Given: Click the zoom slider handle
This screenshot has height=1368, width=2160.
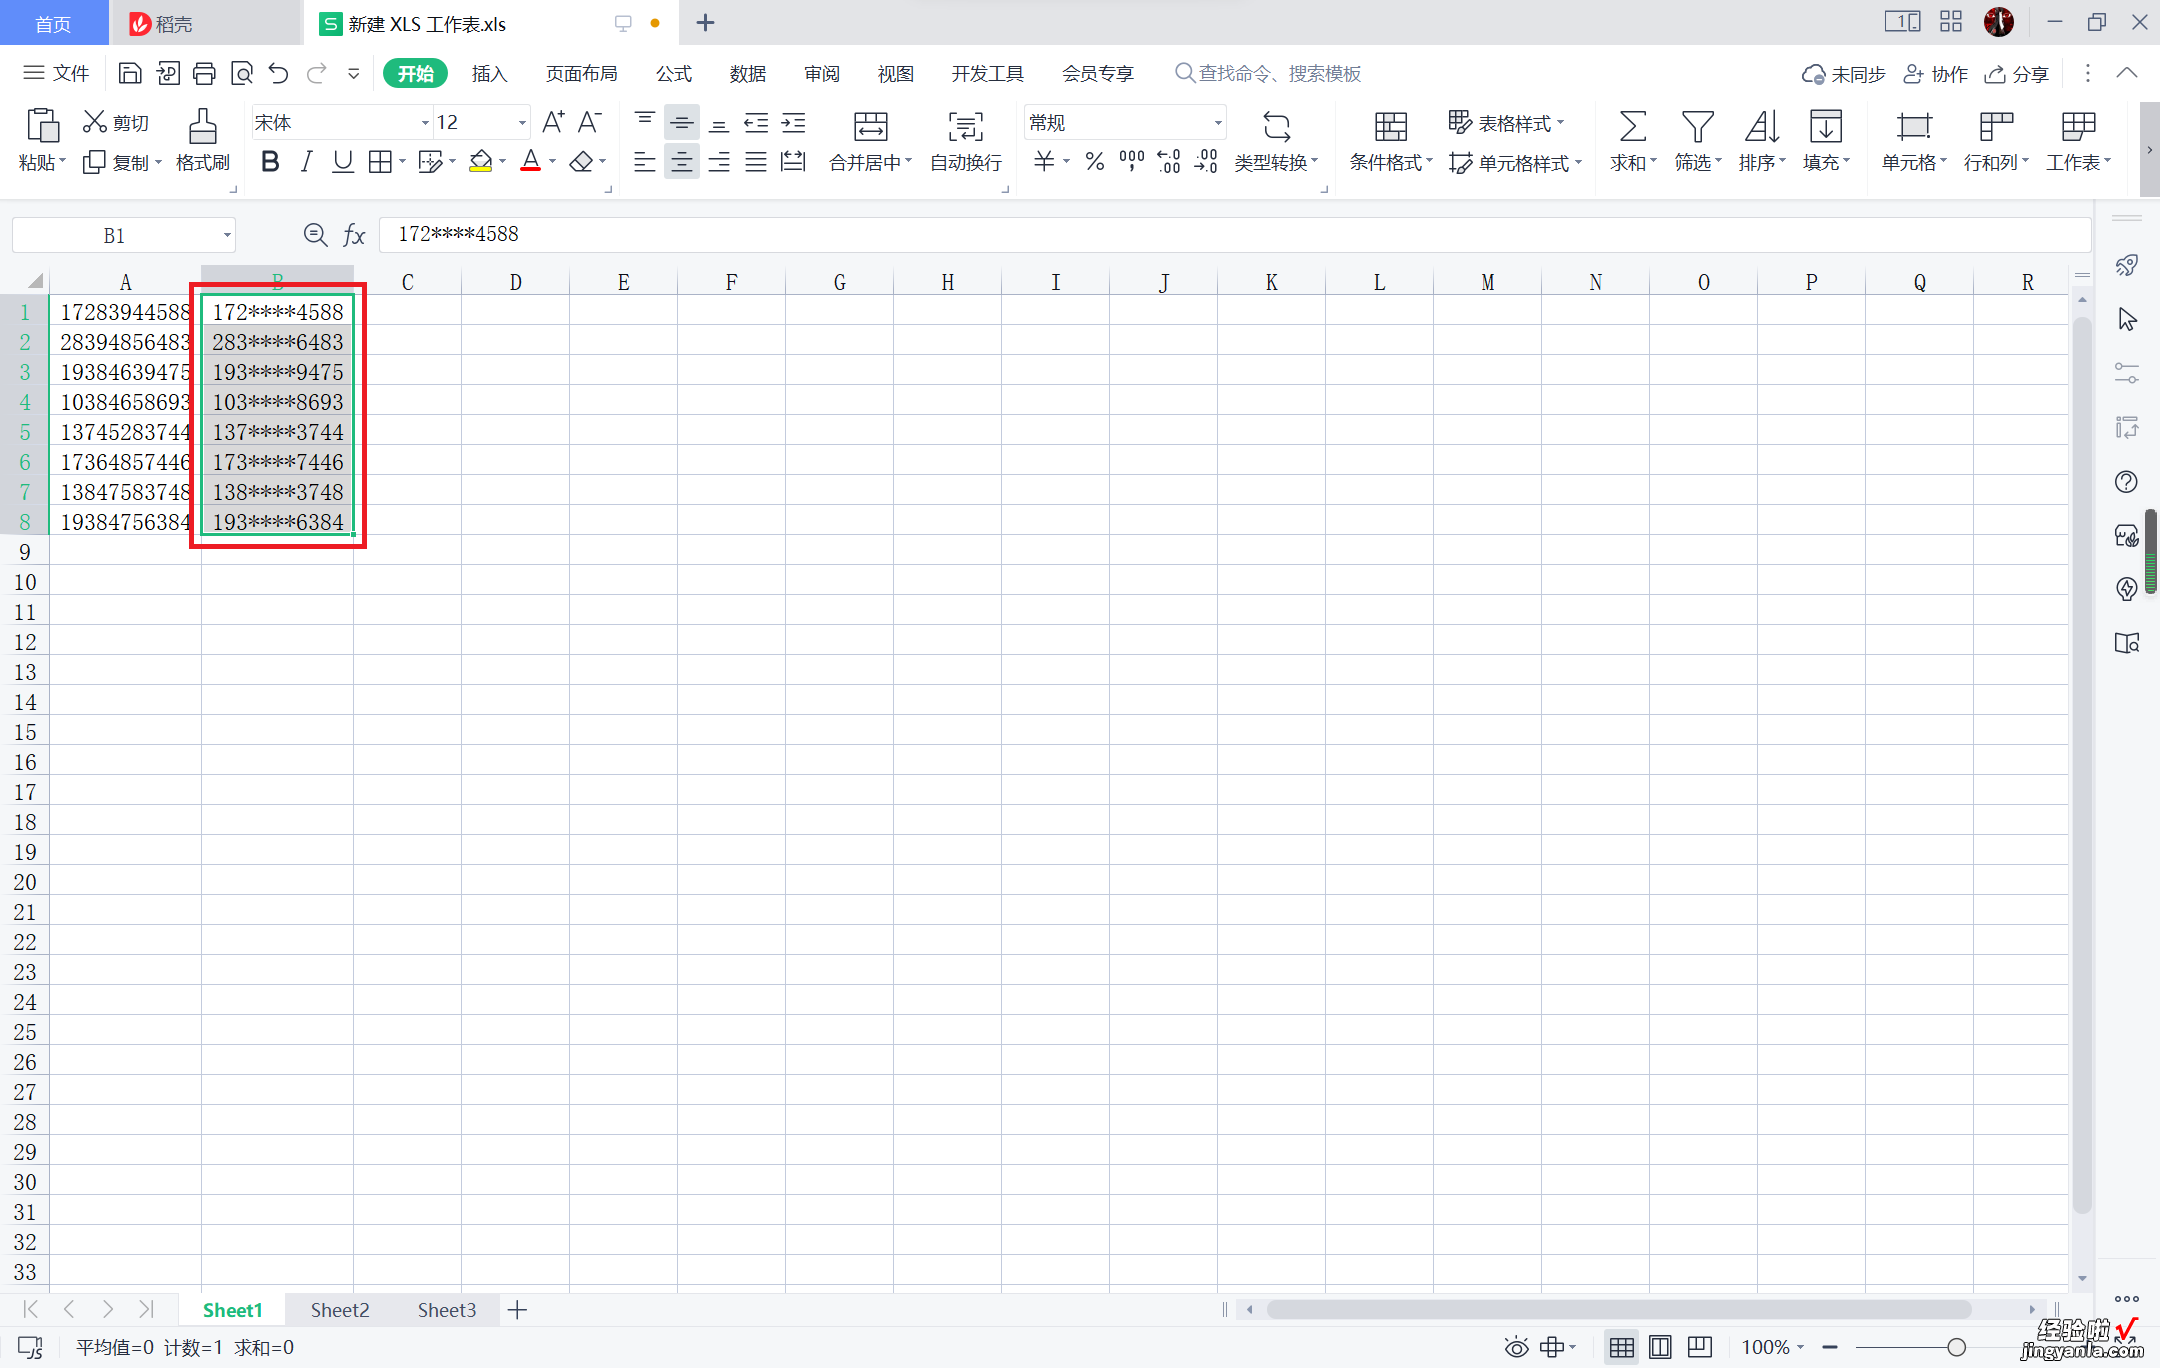Looking at the screenshot, I should [x=1956, y=1347].
